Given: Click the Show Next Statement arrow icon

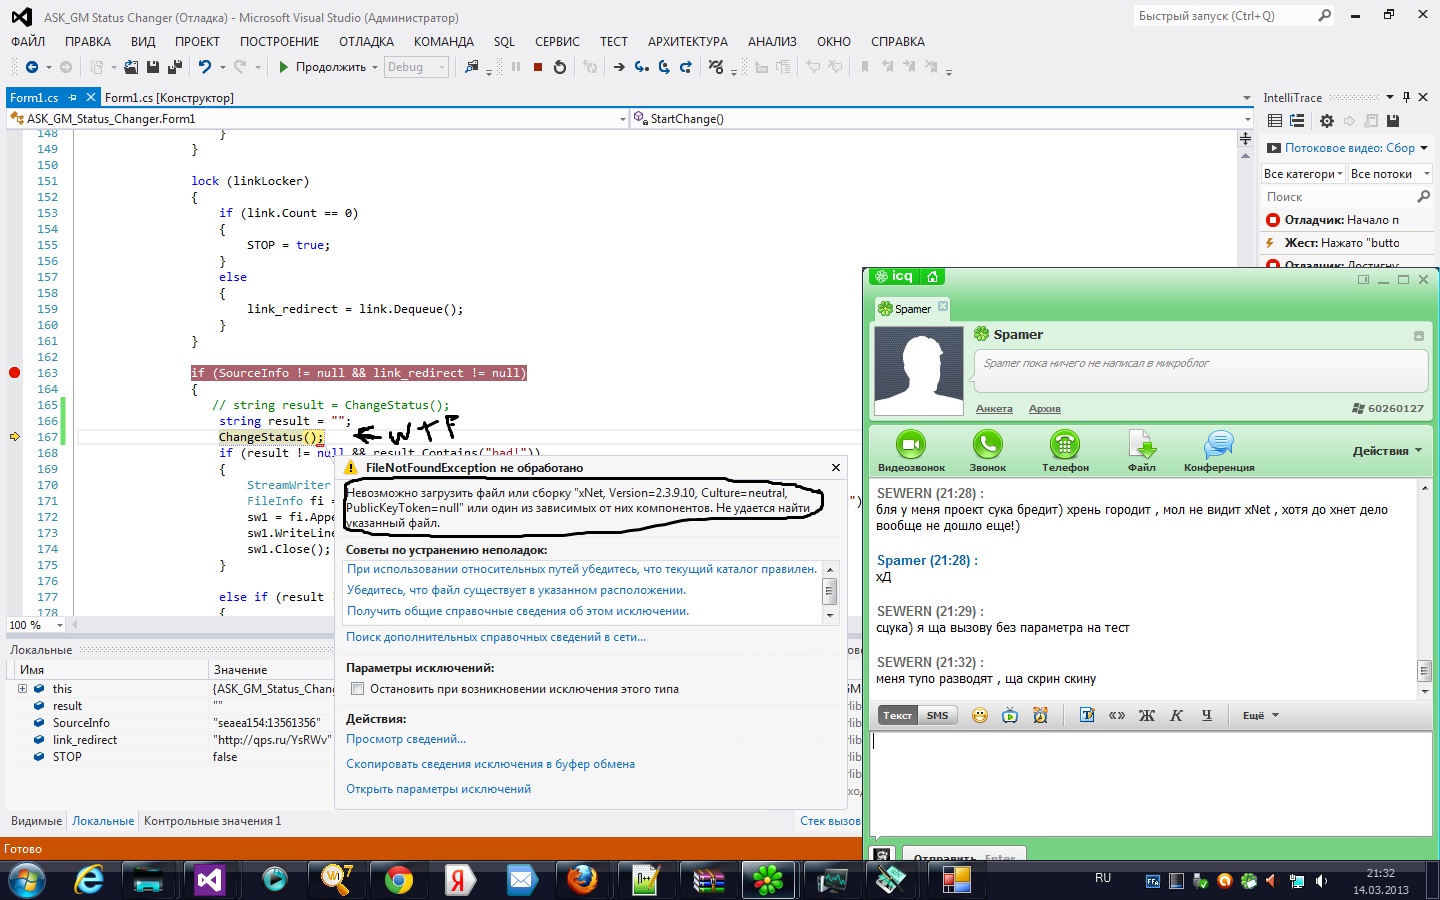Looking at the screenshot, I should tap(619, 67).
